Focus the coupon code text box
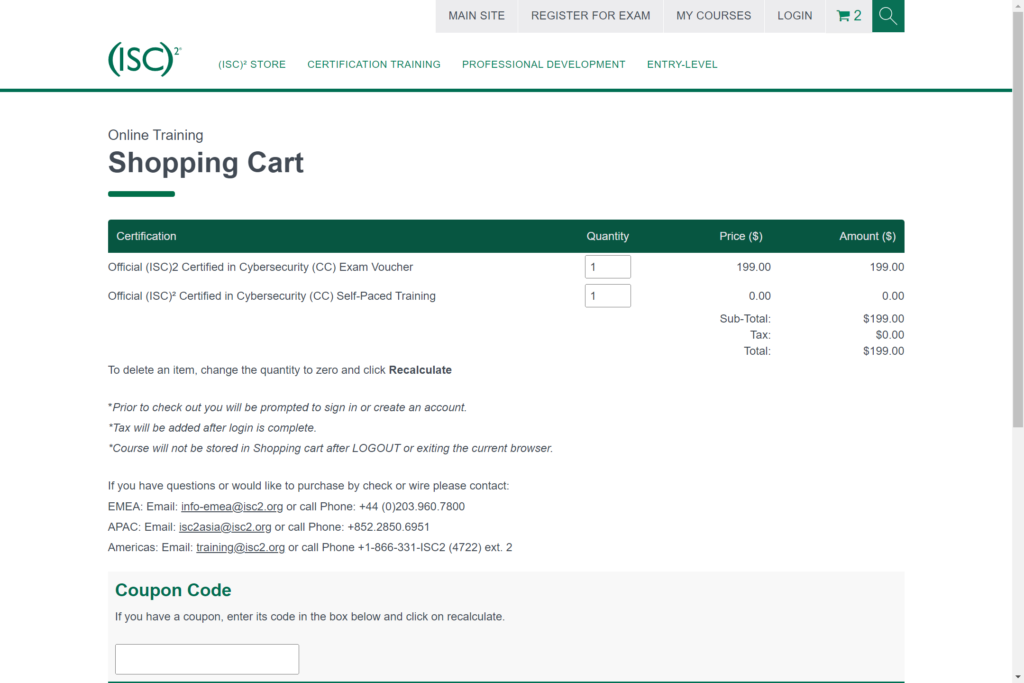1024x683 pixels. click(x=207, y=659)
